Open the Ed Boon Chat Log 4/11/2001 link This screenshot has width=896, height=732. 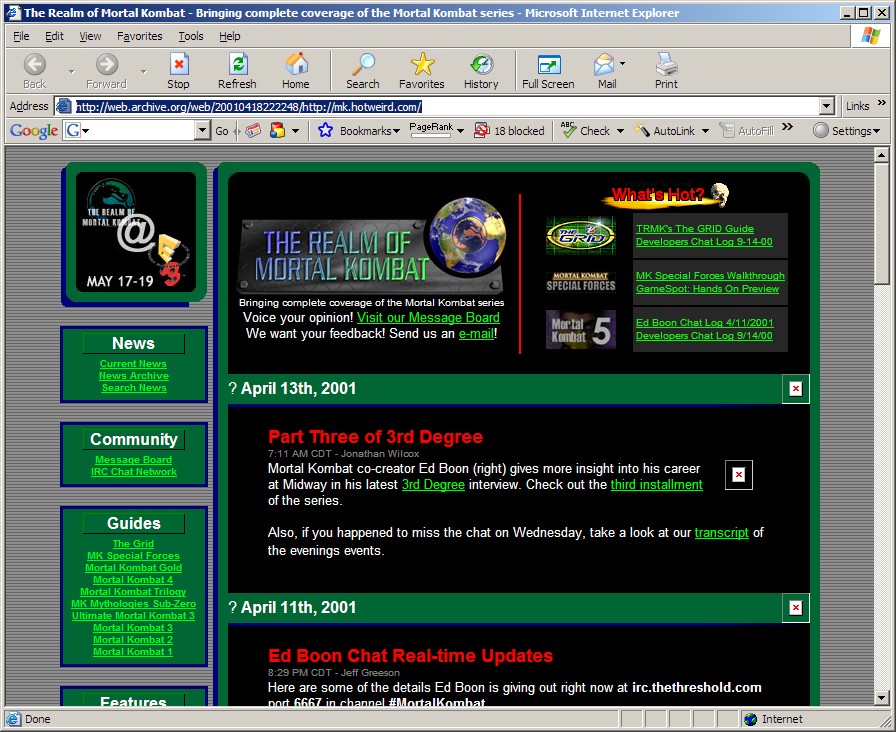tap(705, 323)
